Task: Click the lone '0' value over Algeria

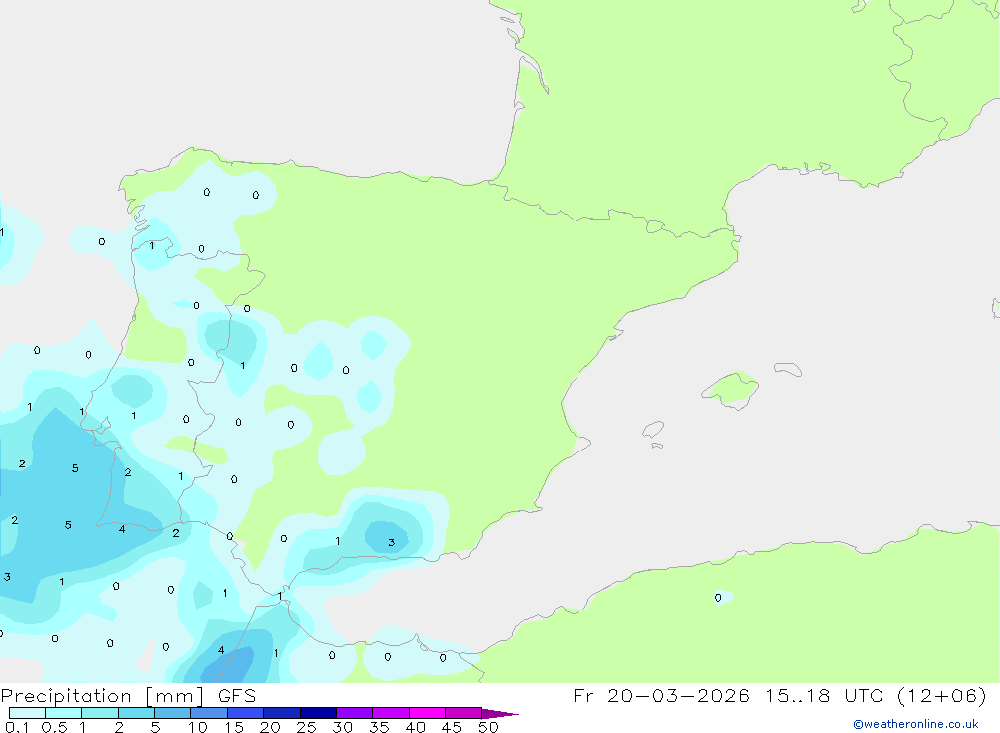Action: point(718,598)
